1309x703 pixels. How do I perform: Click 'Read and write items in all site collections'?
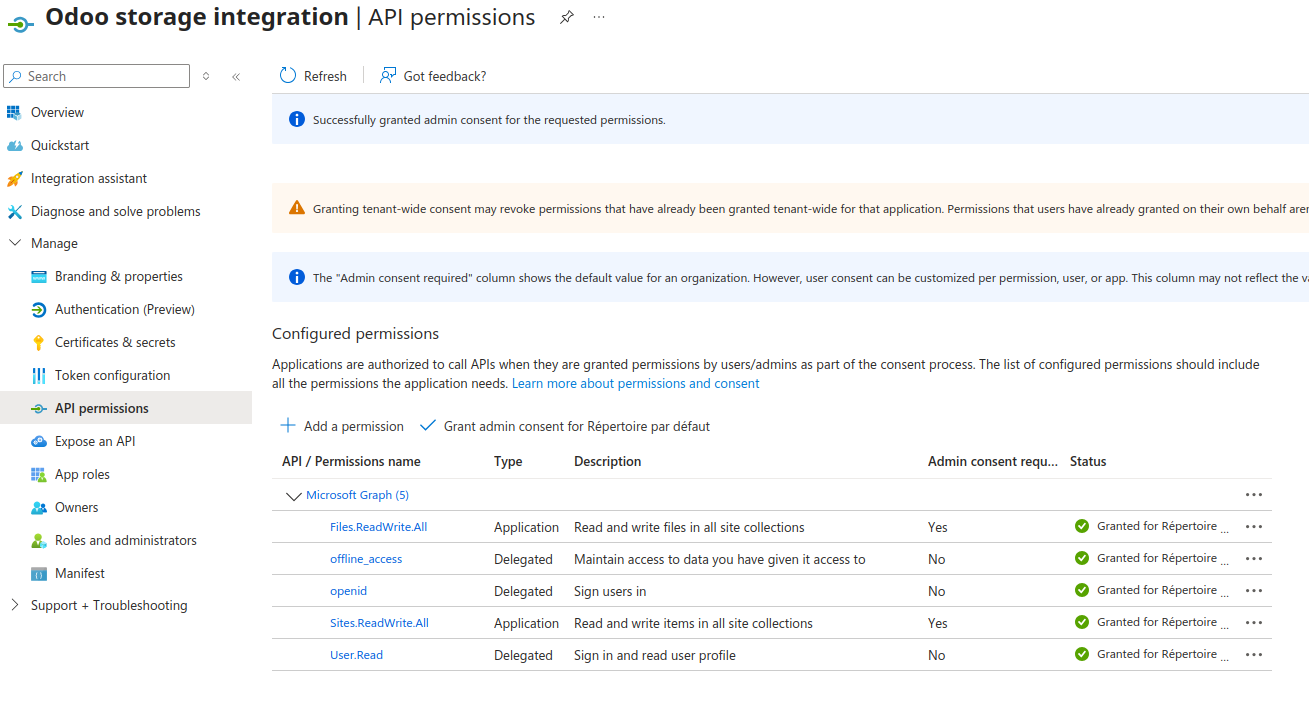click(x=693, y=623)
